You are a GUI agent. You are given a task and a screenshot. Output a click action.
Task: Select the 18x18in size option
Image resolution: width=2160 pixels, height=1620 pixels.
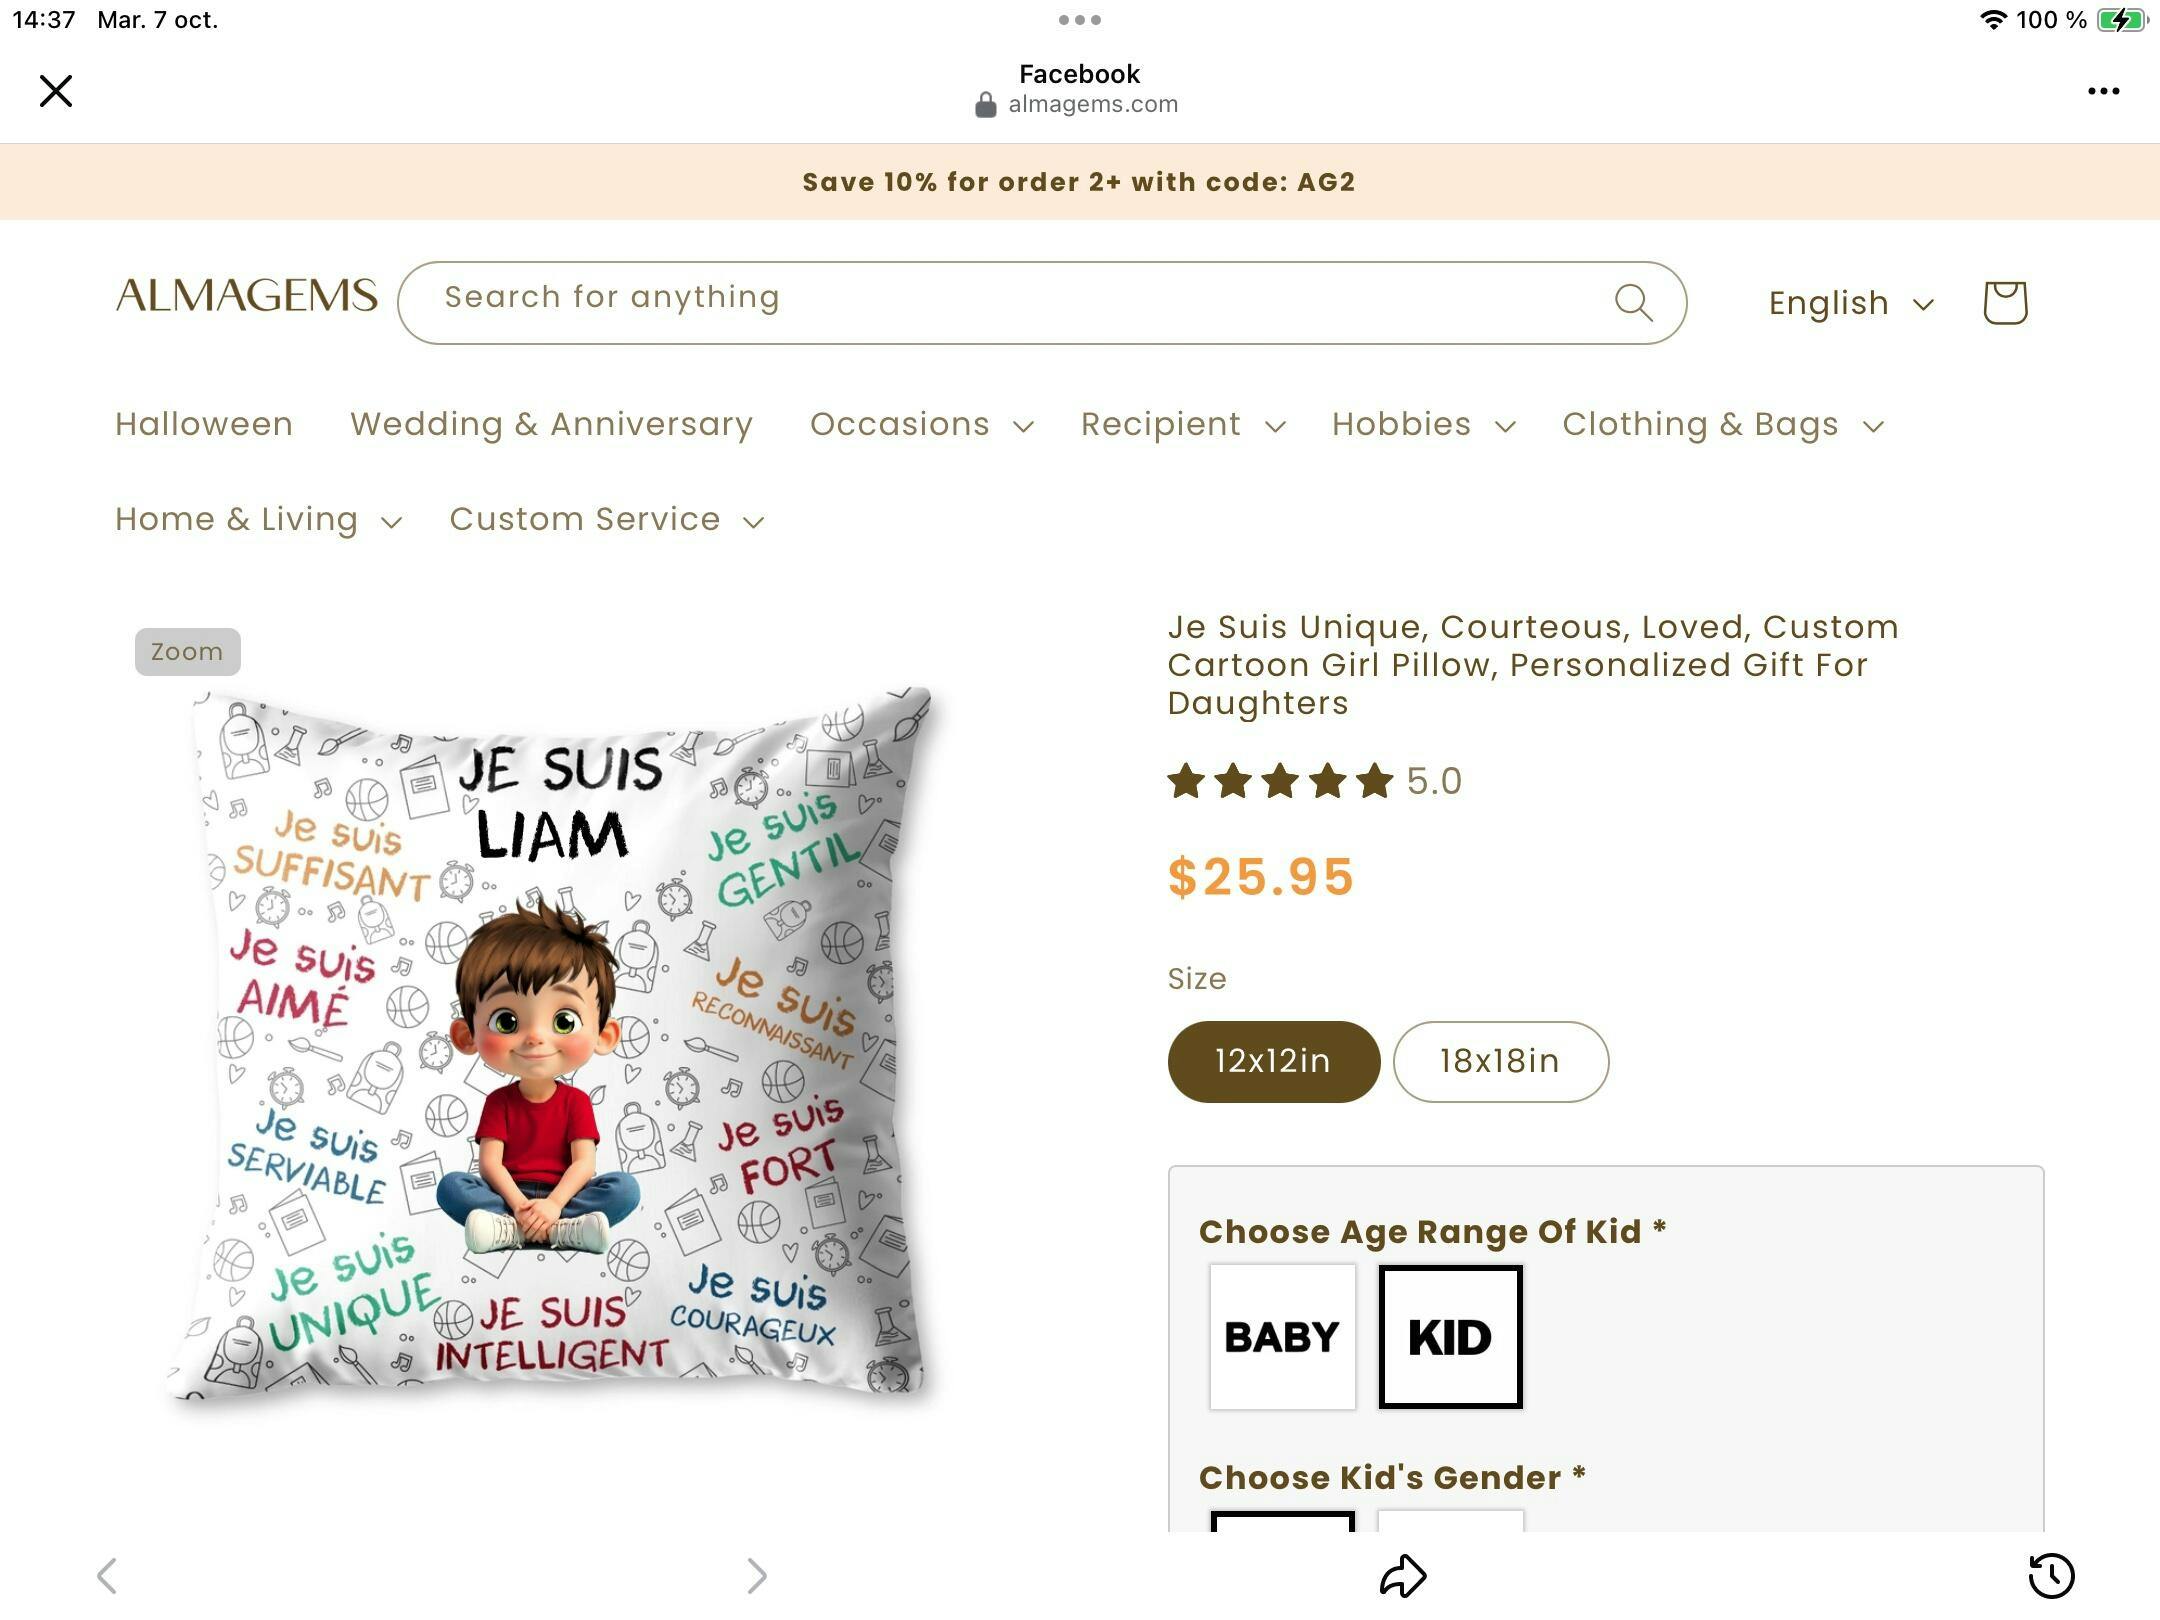coord(1500,1061)
